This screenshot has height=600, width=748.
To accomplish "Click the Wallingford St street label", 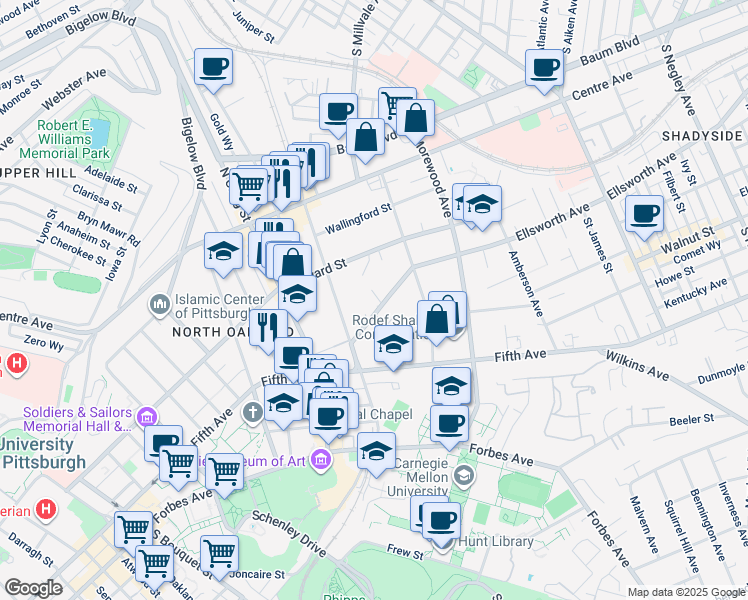I will 358,218.
